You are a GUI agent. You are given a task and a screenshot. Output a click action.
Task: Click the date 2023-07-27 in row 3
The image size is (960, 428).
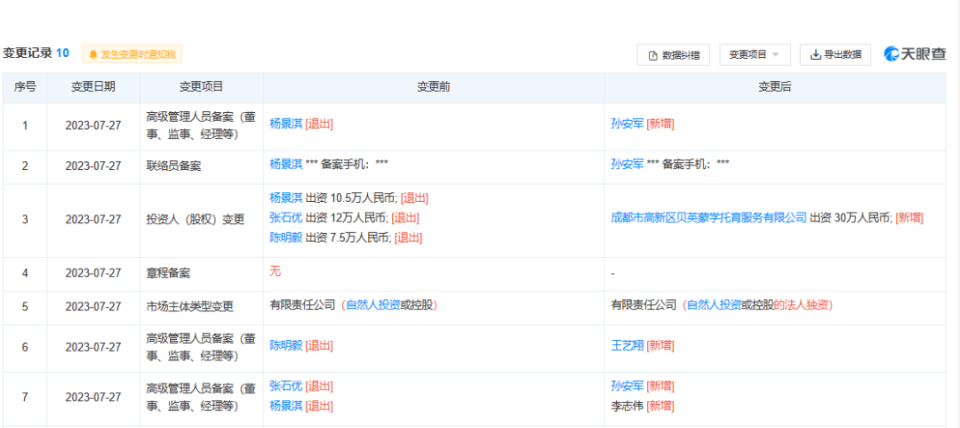pos(93,219)
